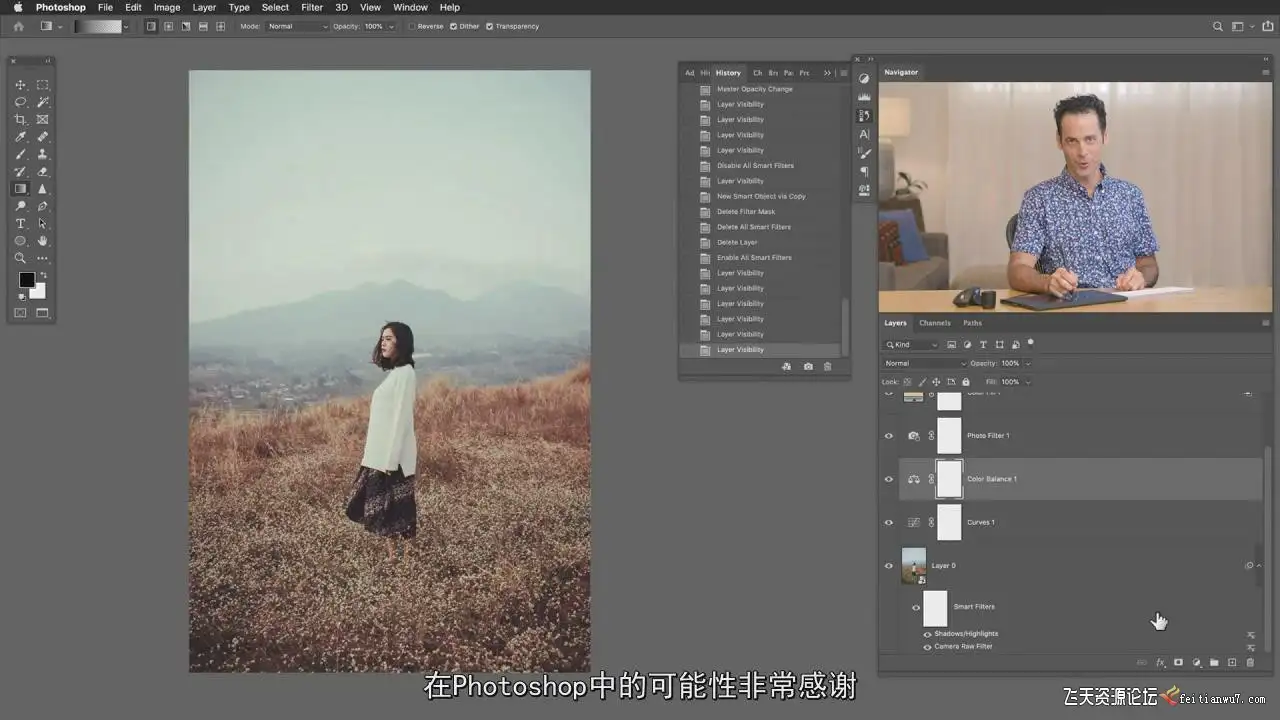
Task: Create new snapshot in History panel
Action: [808, 367]
